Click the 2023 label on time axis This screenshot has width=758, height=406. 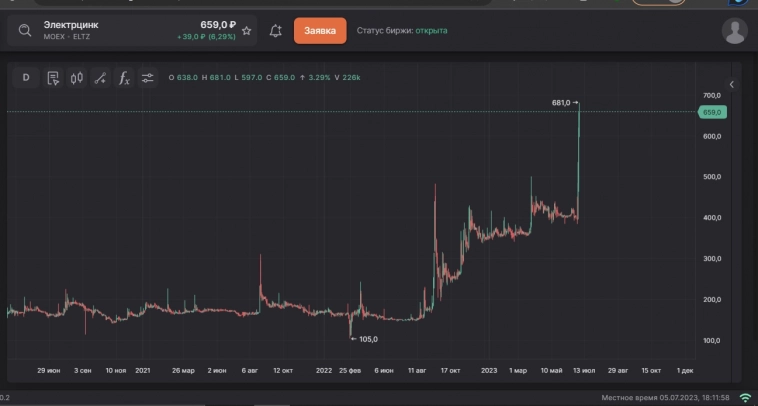(x=488, y=370)
